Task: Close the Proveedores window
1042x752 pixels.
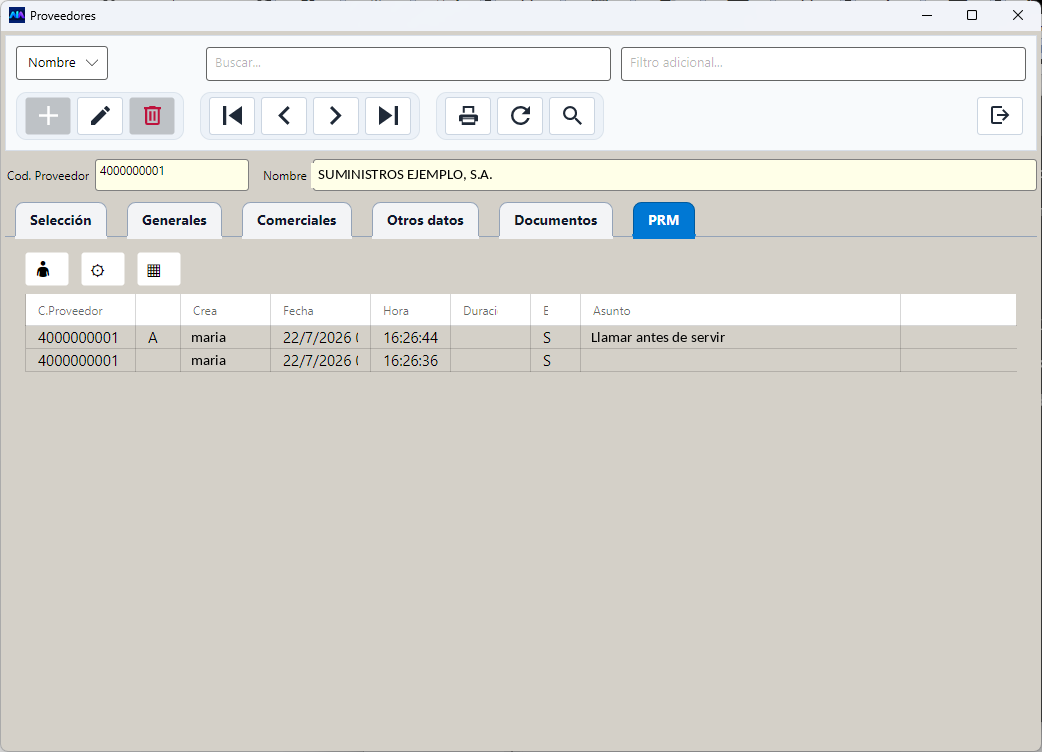Action: pyautogui.click(x=1017, y=15)
